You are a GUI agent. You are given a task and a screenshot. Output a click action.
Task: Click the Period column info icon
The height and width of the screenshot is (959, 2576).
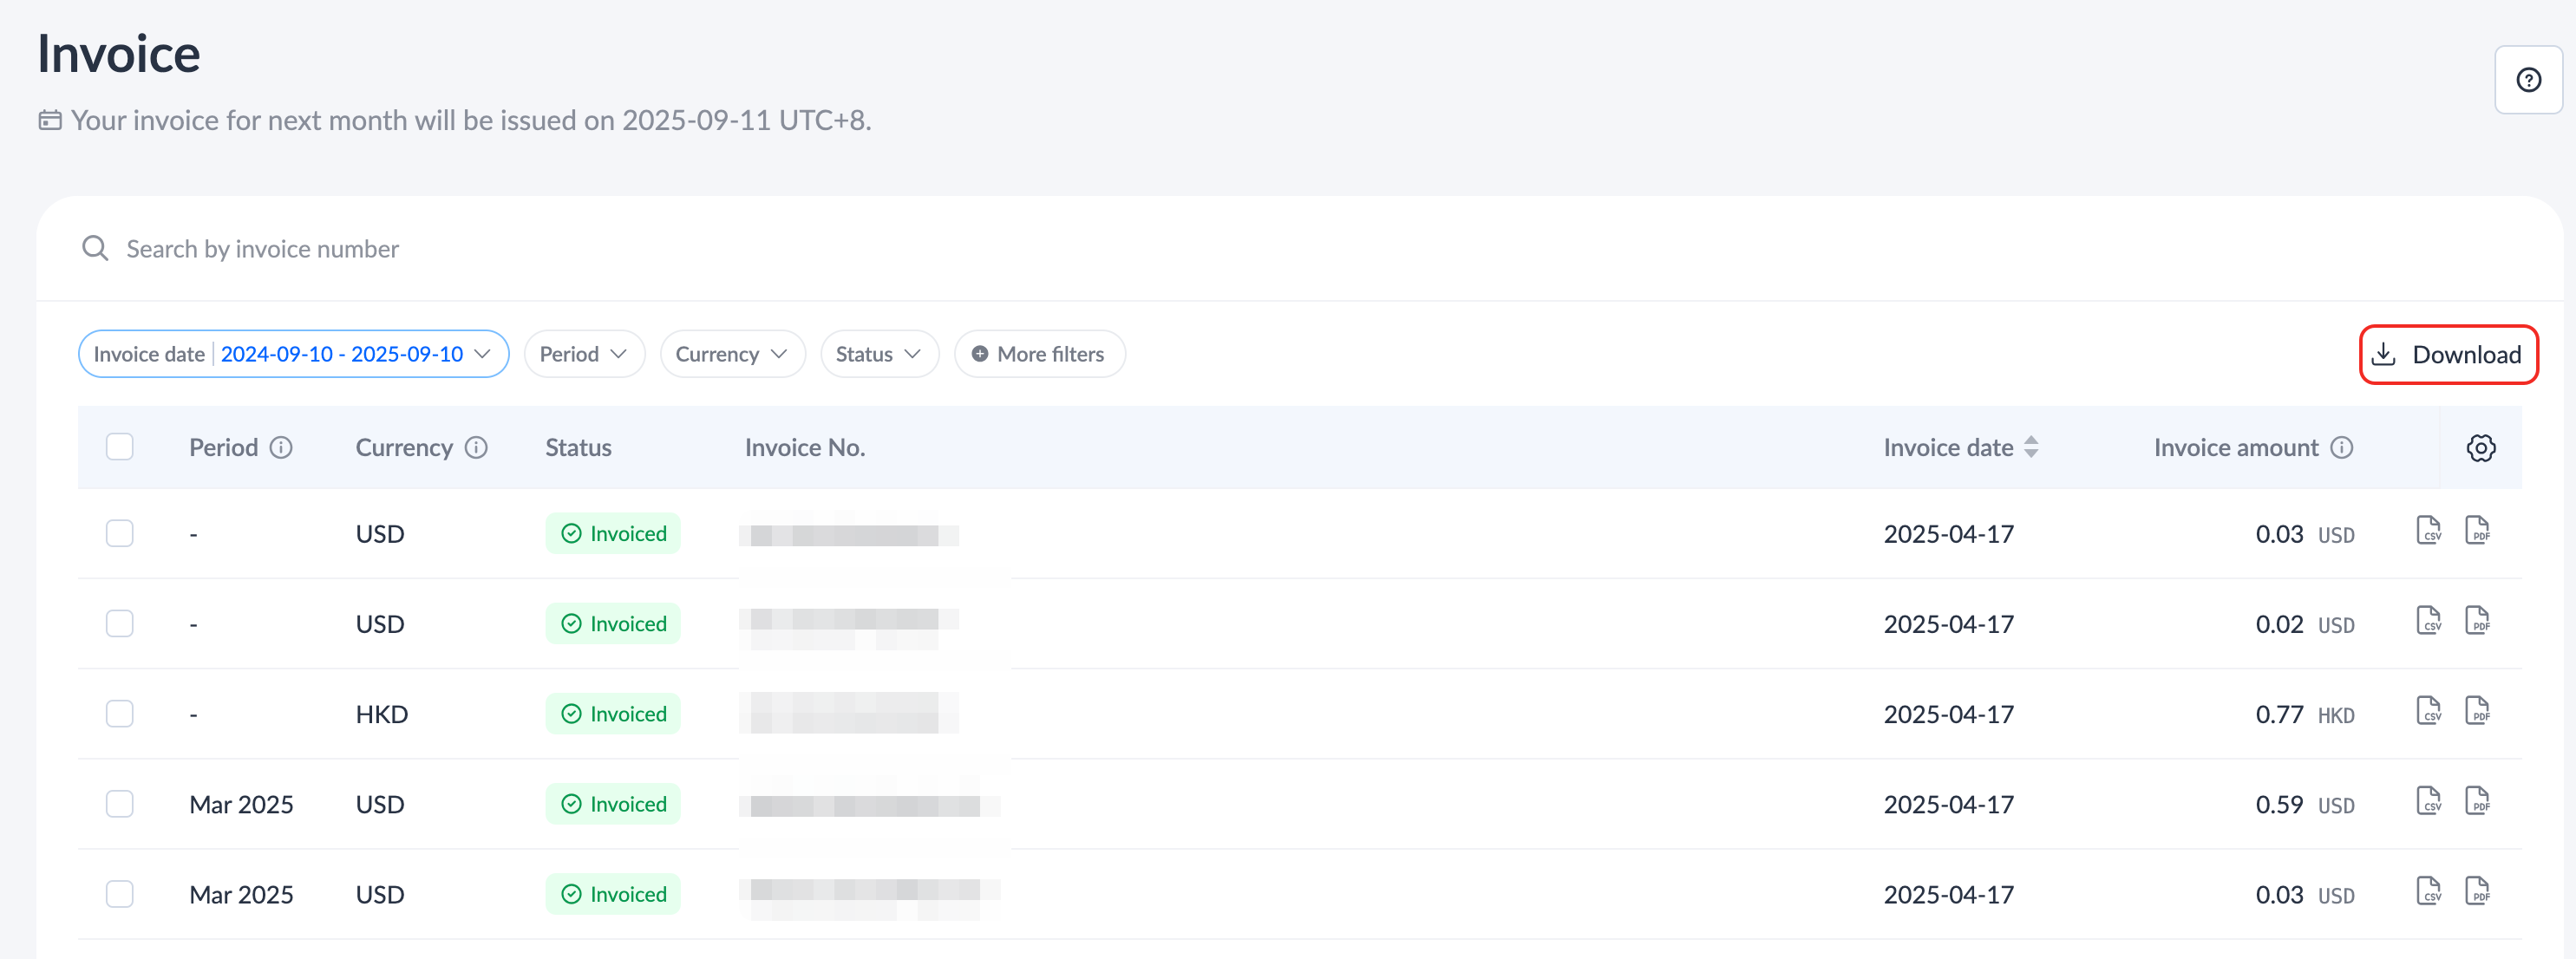tap(281, 448)
